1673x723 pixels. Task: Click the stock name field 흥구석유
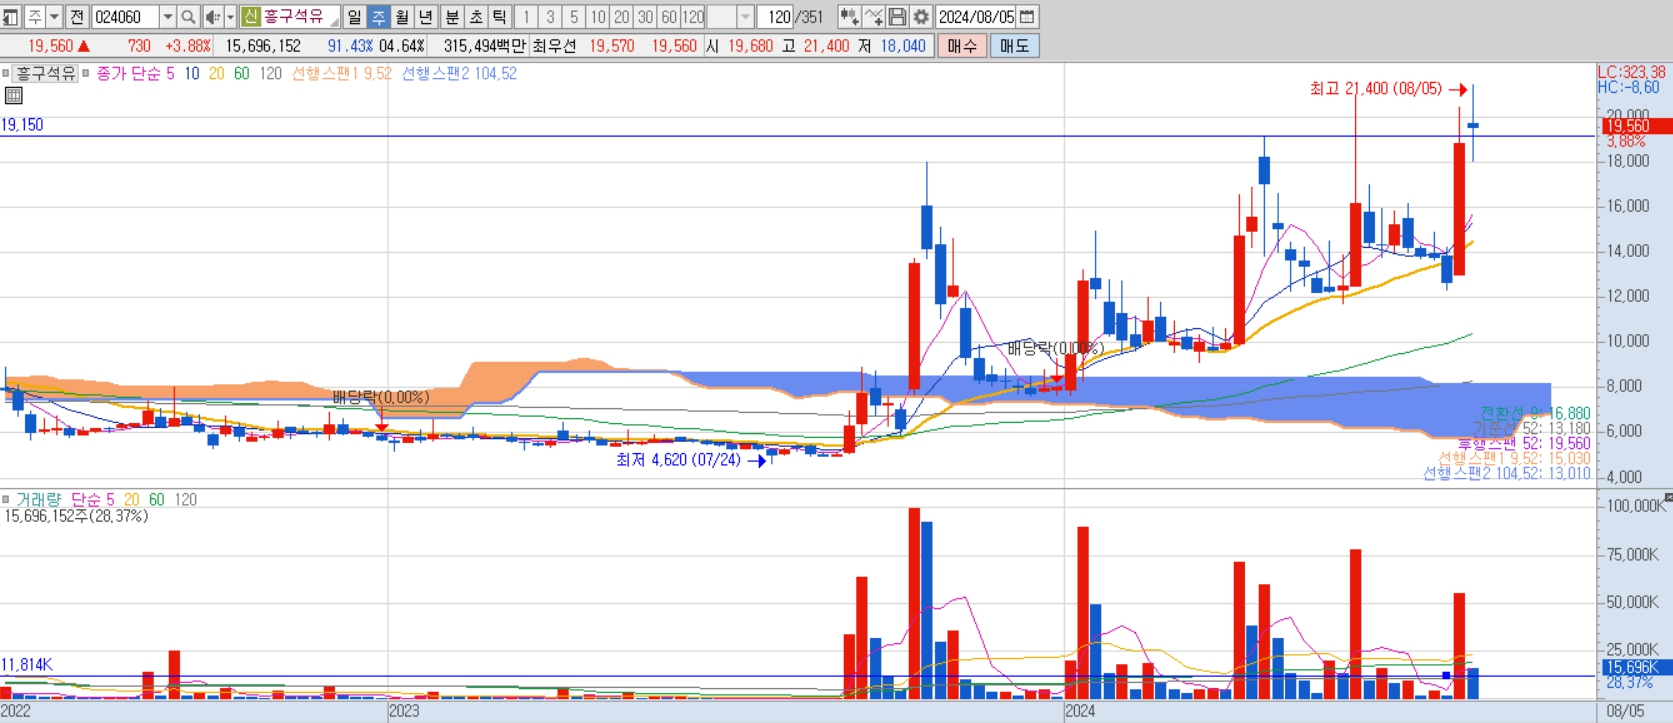tap(300, 17)
